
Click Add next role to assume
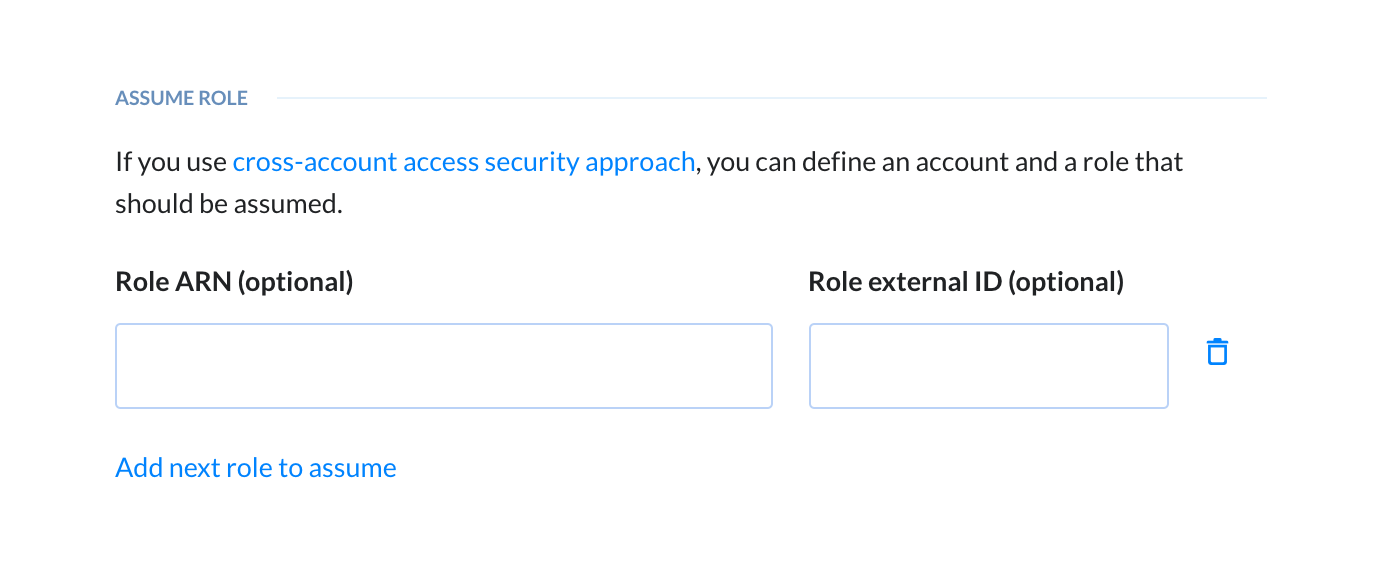256,468
